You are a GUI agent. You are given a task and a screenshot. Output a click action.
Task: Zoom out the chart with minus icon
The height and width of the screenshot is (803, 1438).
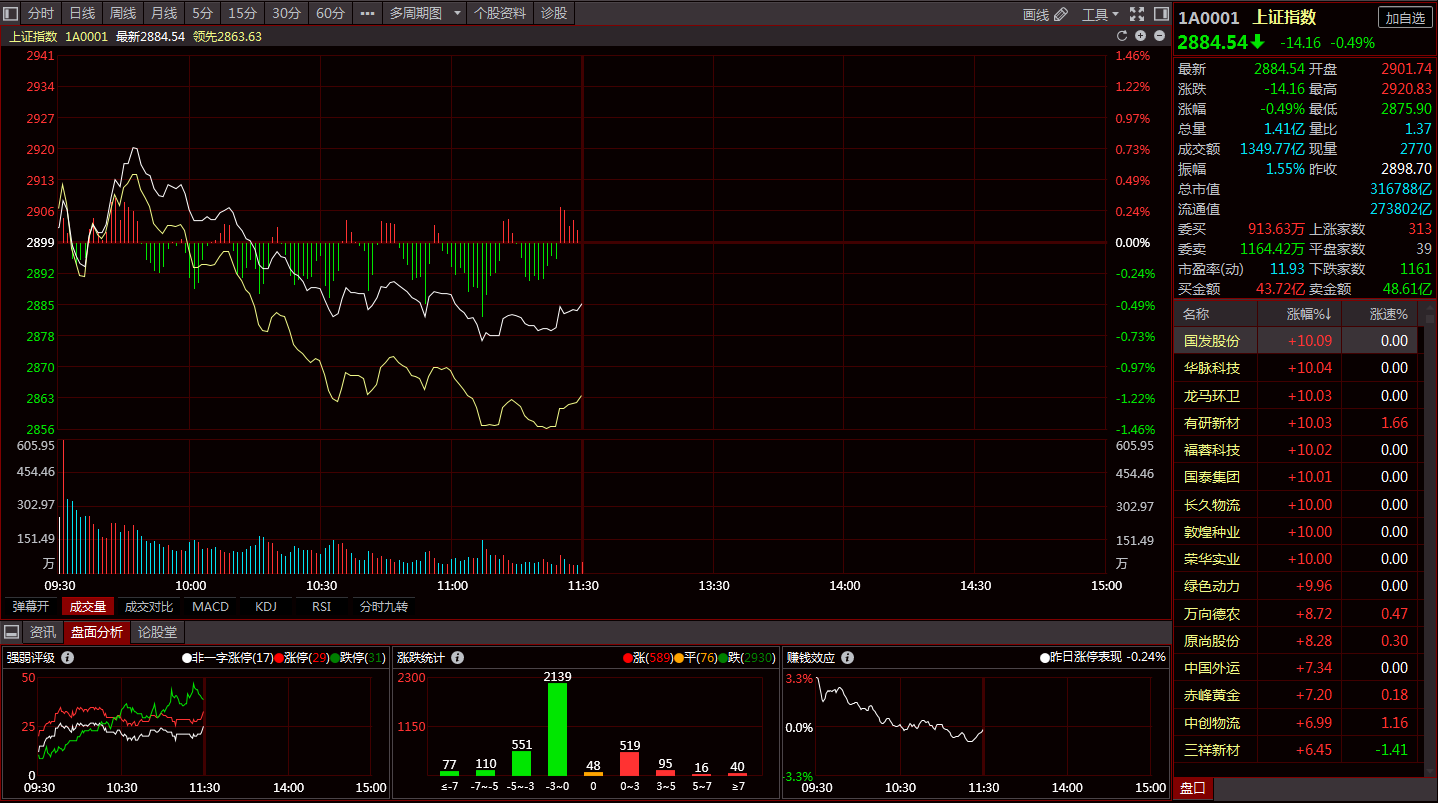(x=1159, y=36)
